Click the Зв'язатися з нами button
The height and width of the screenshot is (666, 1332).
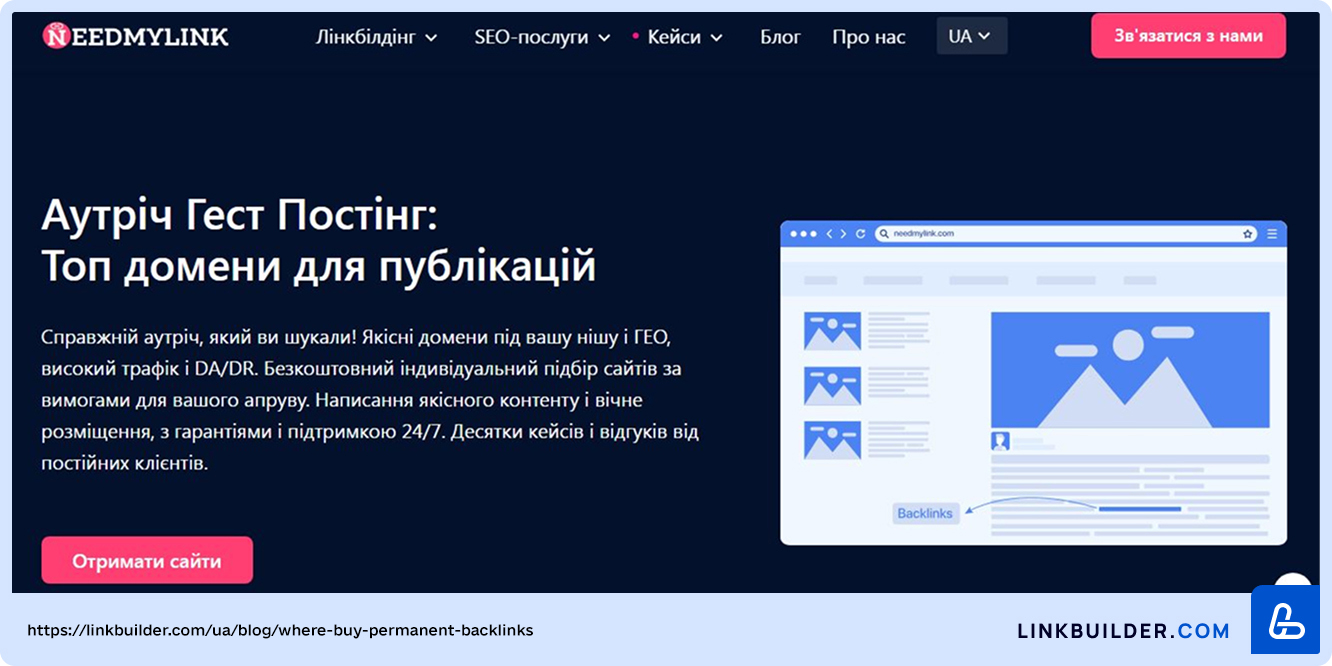(x=1188, y=36)
